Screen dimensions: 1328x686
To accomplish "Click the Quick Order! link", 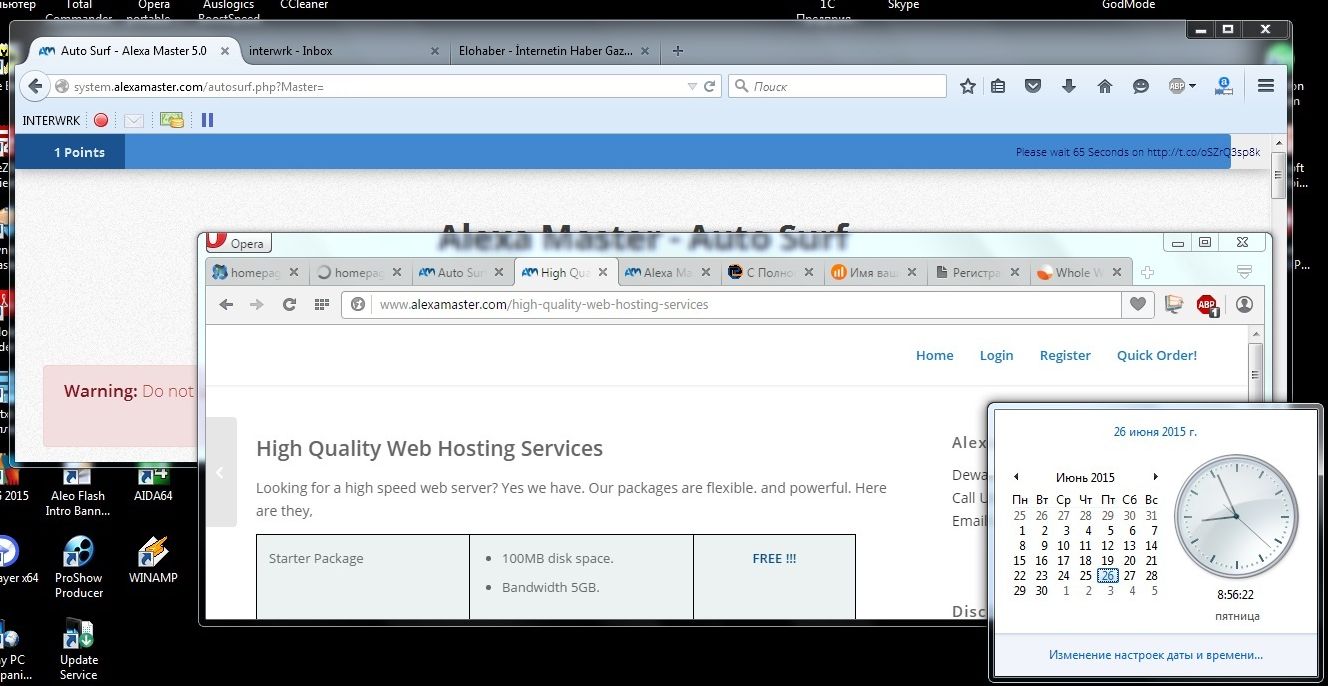I will [x=1156, y=355].
